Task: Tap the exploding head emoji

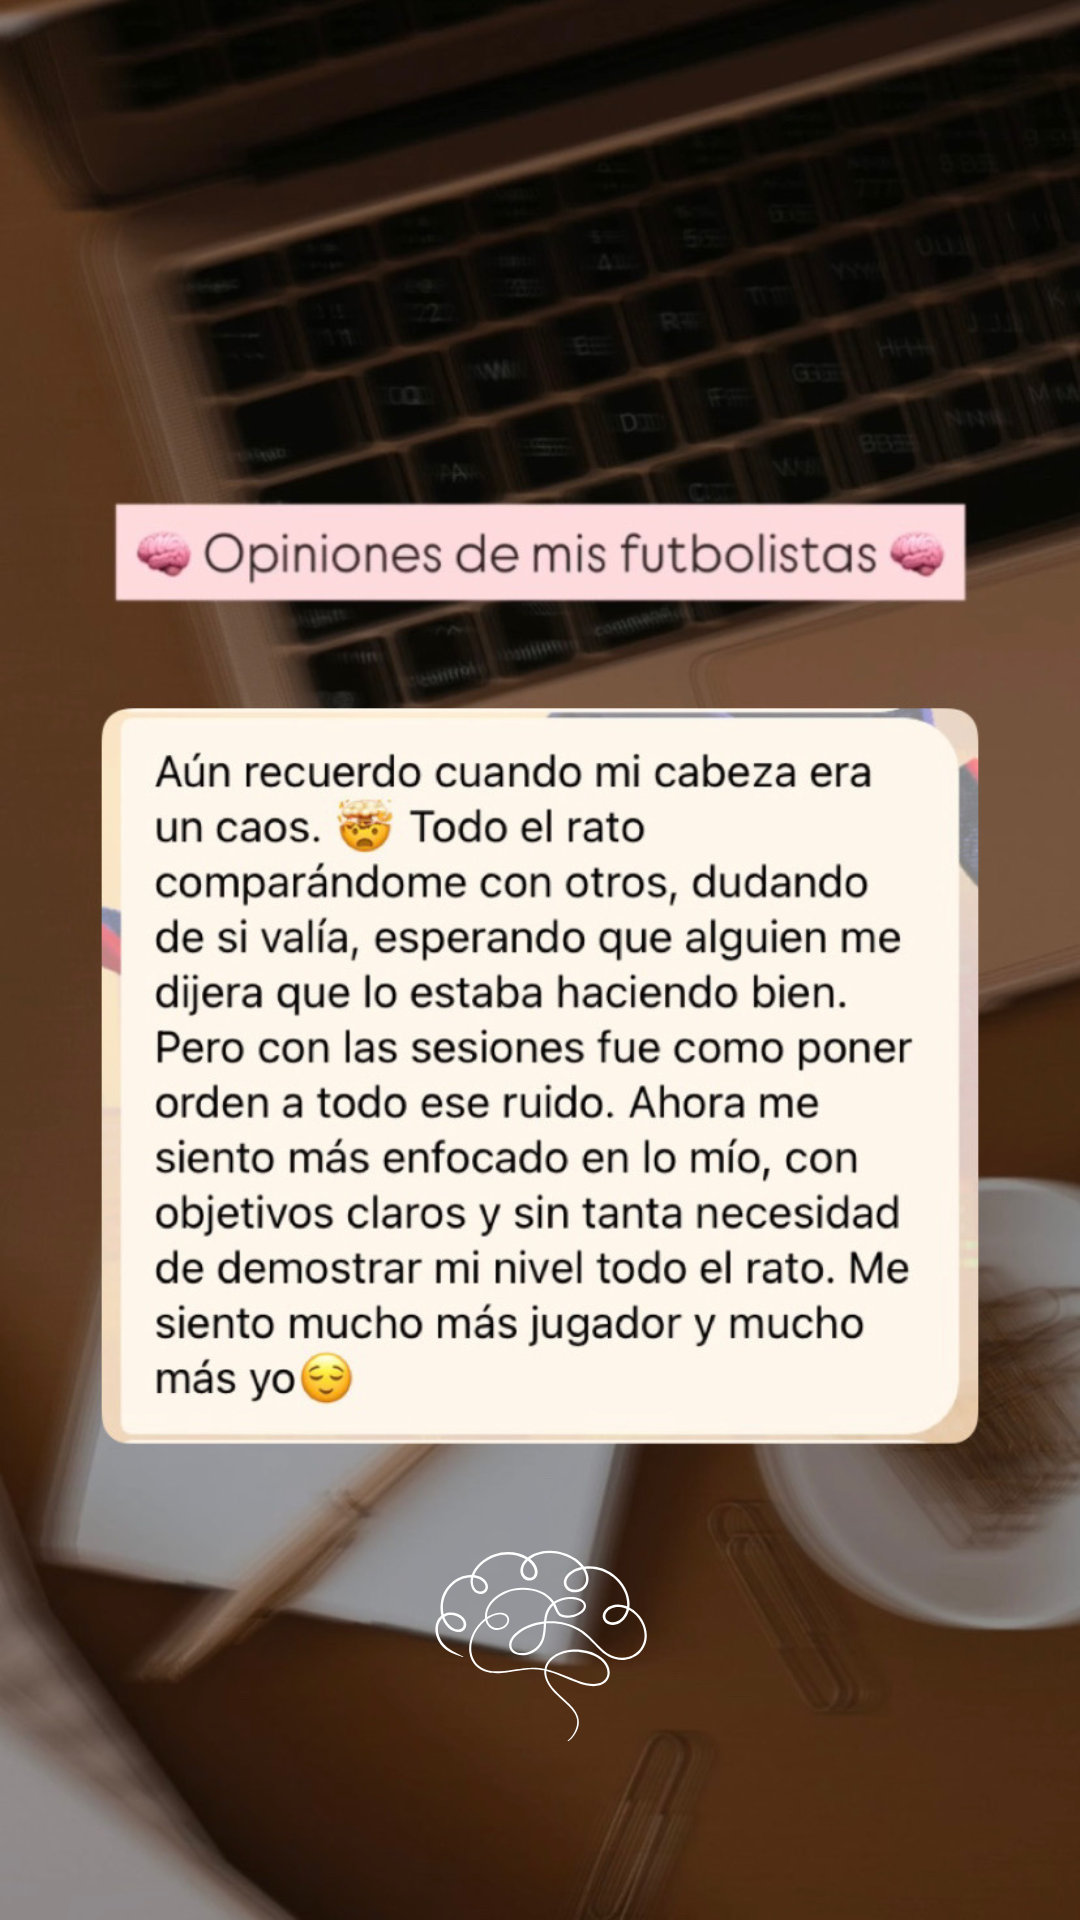Action: [x=365, y=826]
